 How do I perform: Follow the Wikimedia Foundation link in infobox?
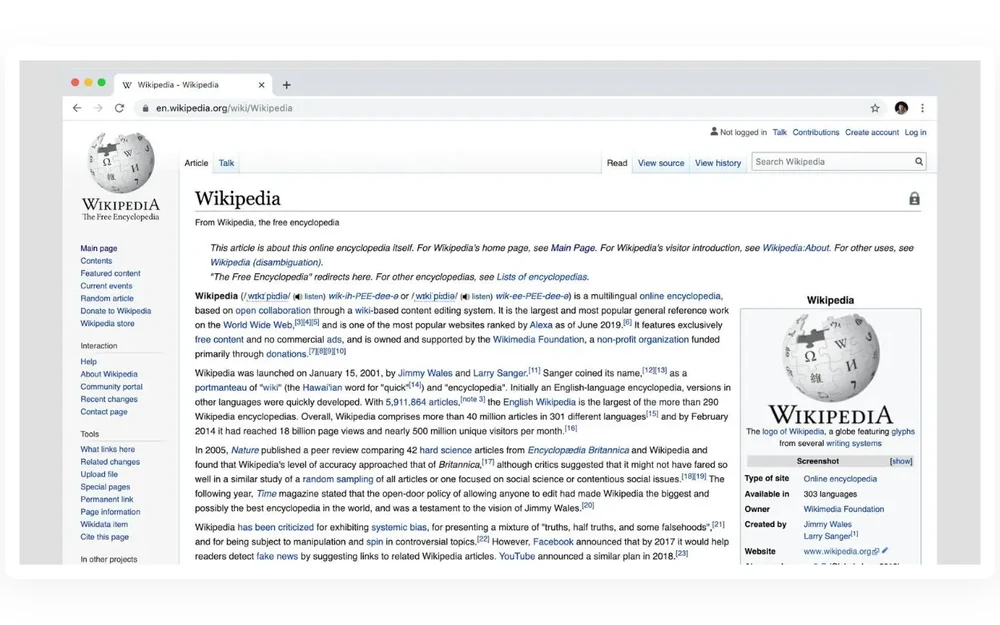tap(844, 509)
